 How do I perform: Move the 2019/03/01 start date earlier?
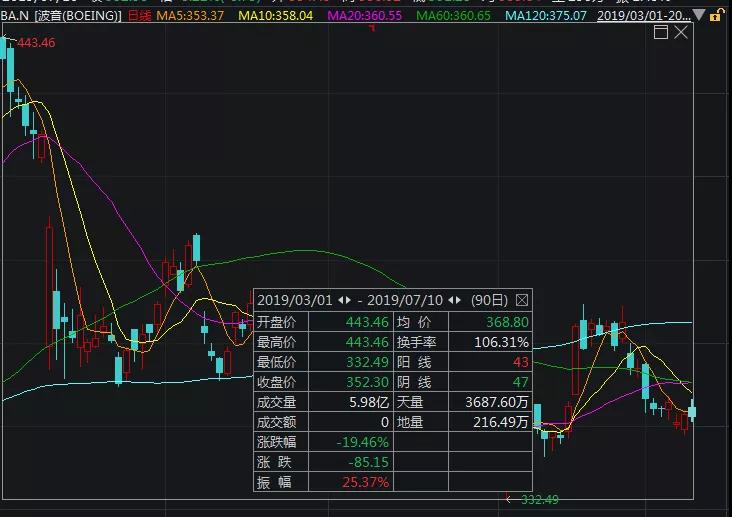tap(341, 300)
